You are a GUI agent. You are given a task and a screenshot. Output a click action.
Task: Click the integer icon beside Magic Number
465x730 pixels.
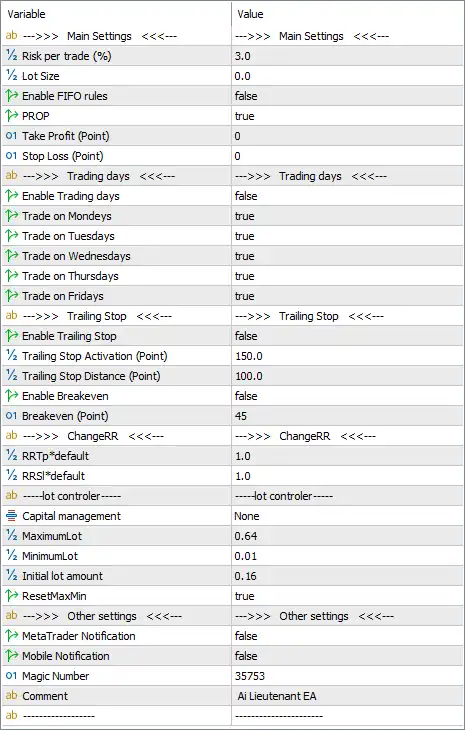(11, 676)
